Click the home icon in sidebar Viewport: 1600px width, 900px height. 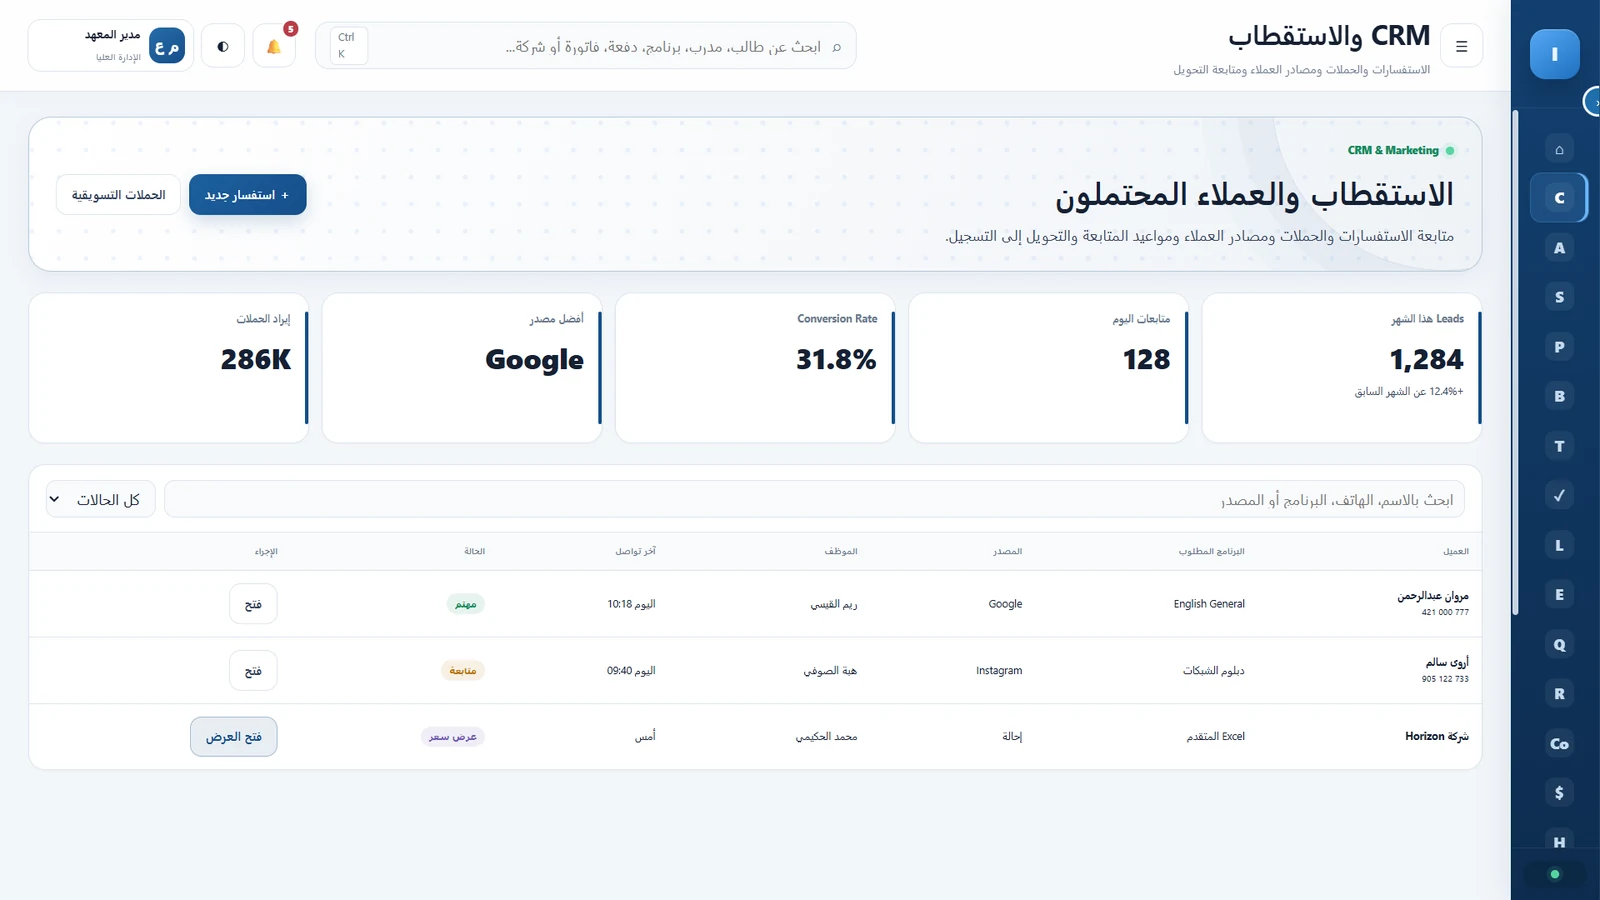click(1559, 149)
